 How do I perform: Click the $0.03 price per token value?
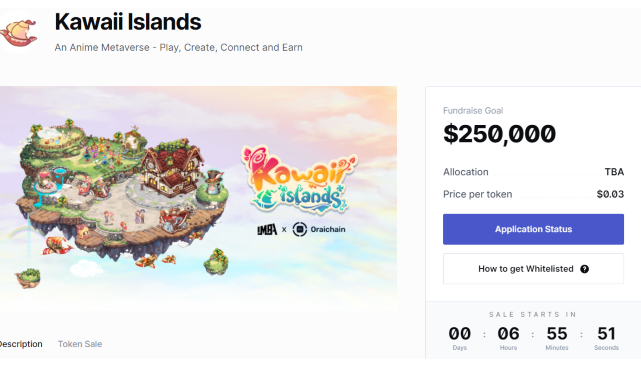pos(610,194)
